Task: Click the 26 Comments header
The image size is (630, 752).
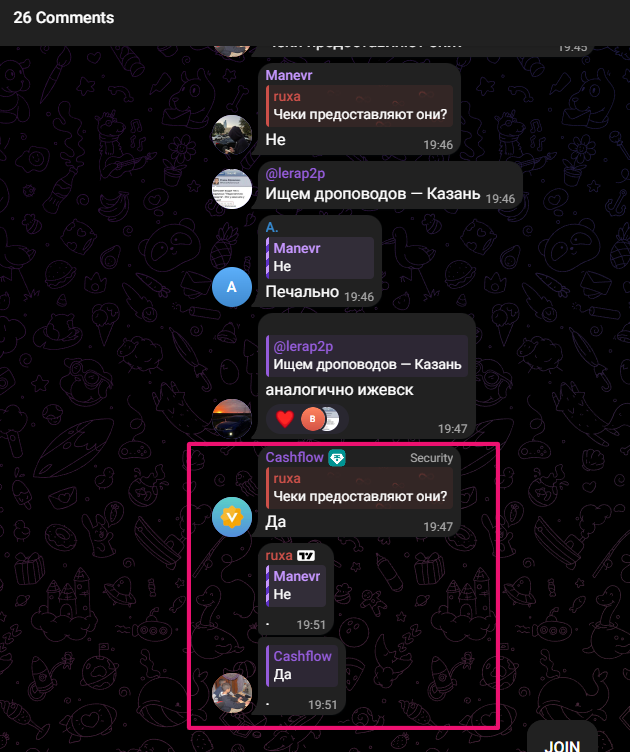Action: 64,18
